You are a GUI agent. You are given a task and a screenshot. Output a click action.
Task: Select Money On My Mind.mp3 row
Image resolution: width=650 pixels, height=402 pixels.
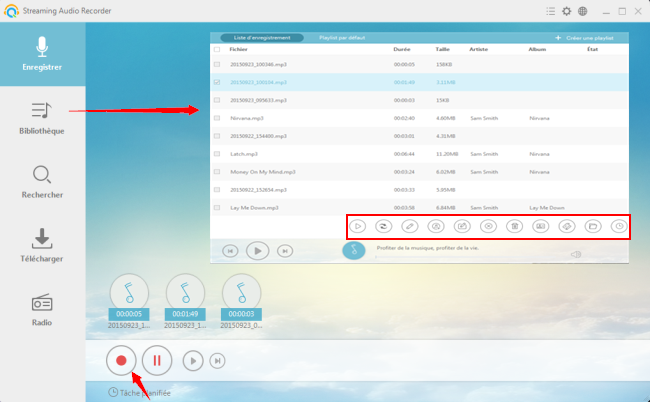click(x=420, y=172)
